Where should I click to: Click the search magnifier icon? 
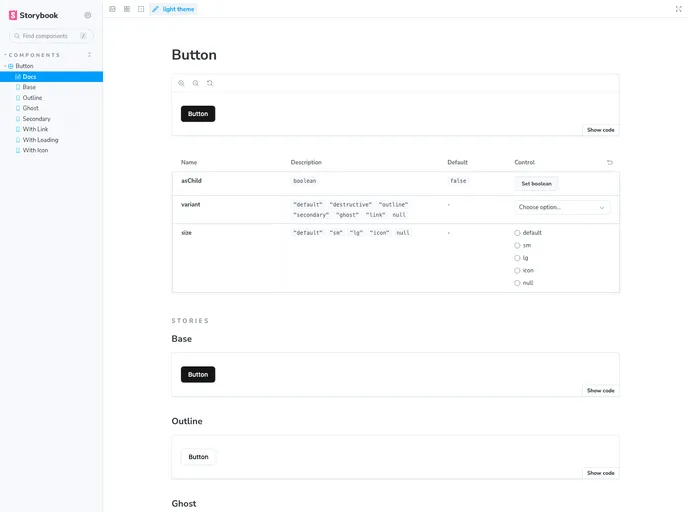tap(17, 36)
